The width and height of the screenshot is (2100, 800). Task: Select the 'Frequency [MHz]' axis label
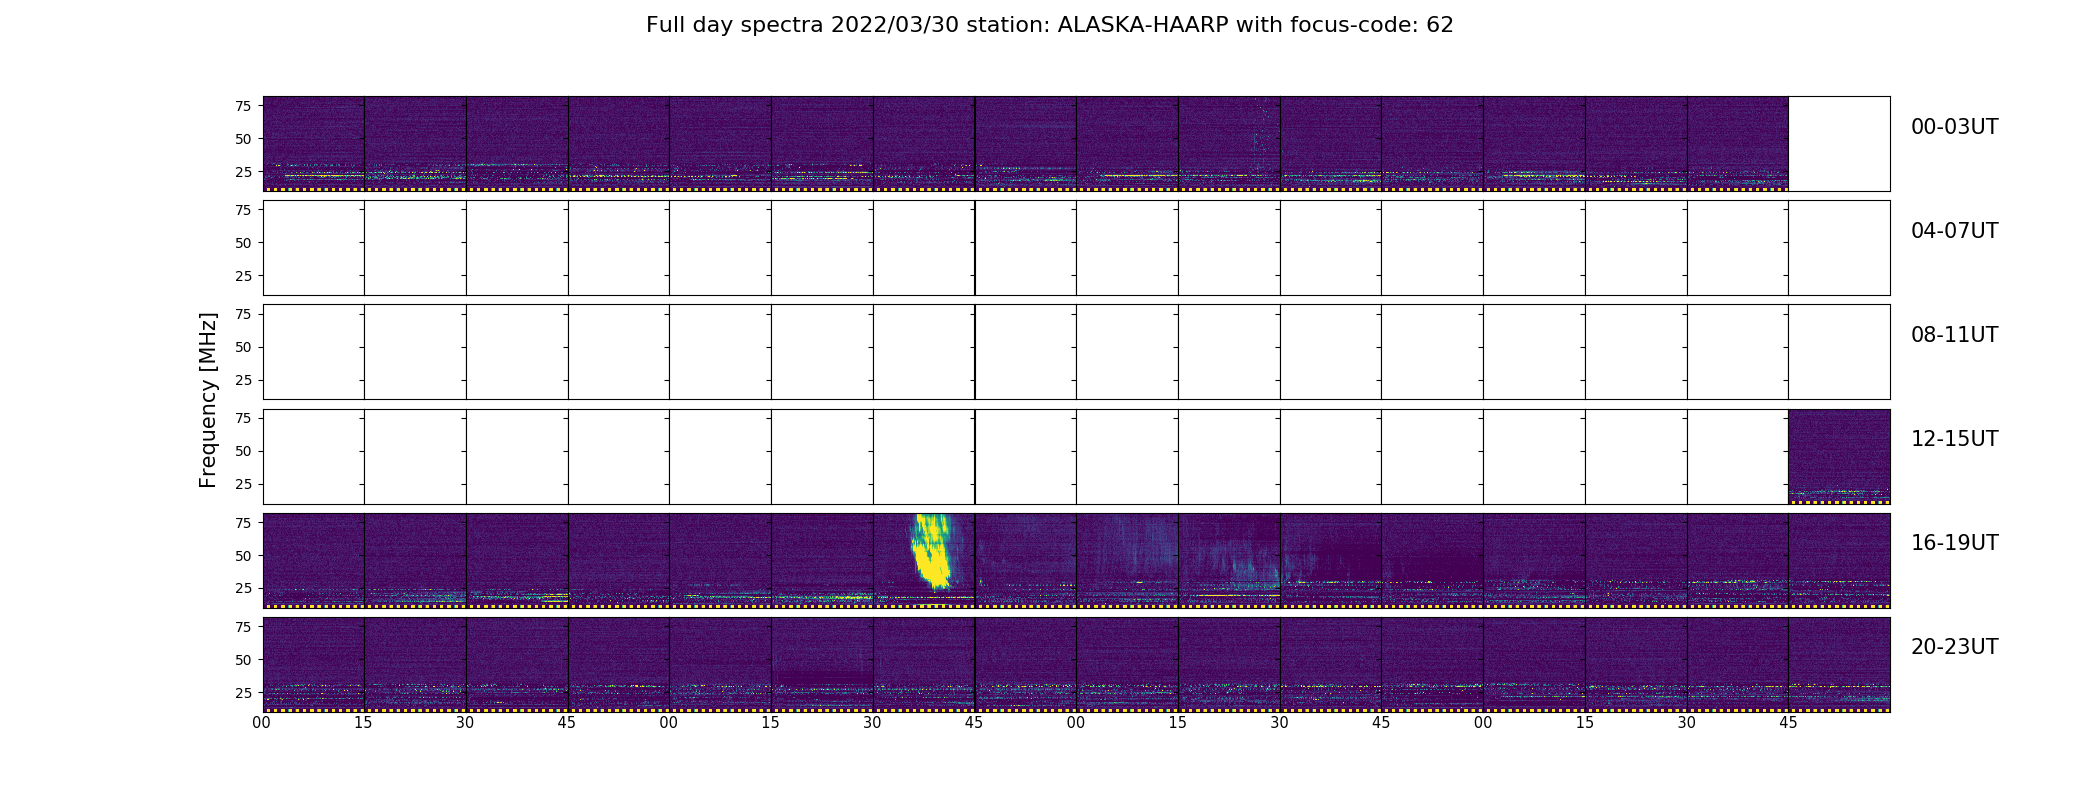tap(208, 400)
